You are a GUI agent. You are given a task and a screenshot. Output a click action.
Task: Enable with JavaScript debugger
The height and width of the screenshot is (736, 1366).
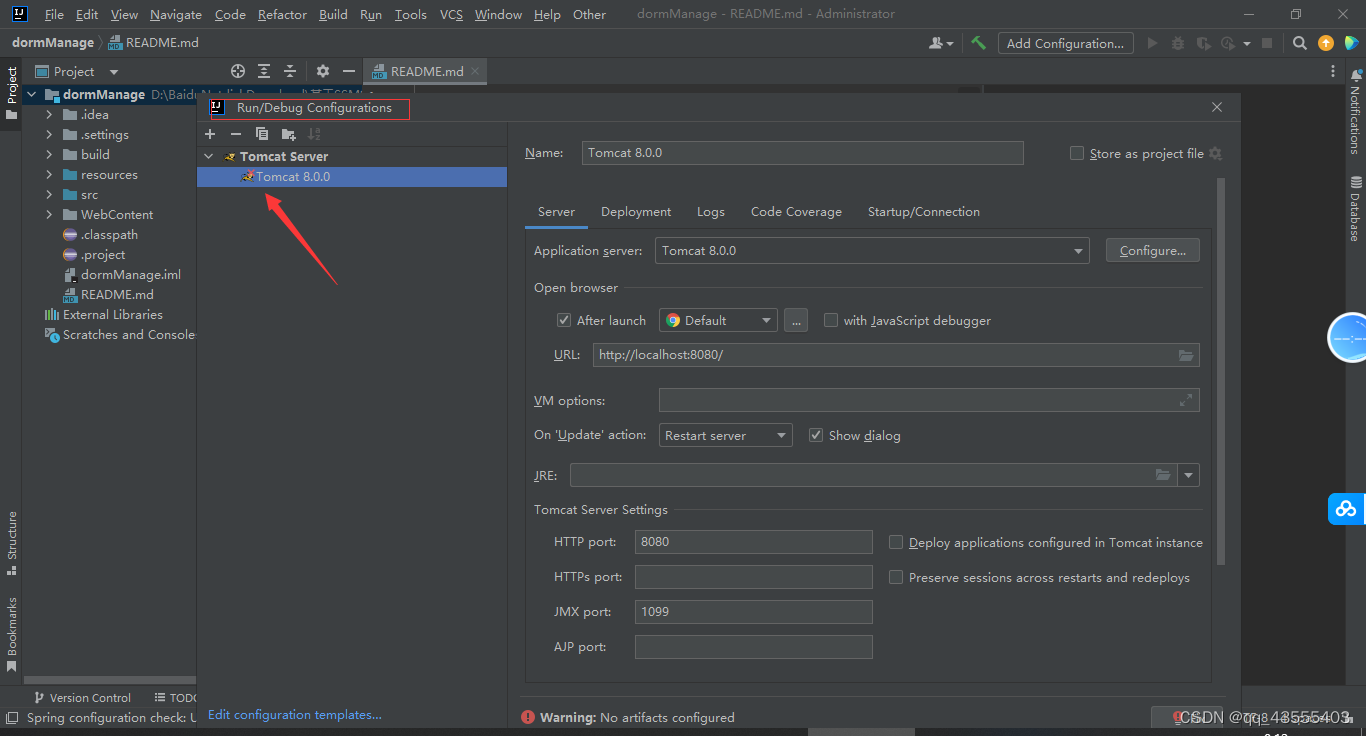(831, 320)
